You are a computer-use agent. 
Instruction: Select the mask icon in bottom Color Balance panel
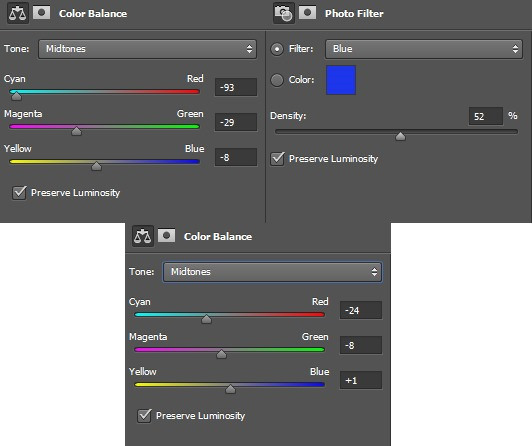pos(166,236)
